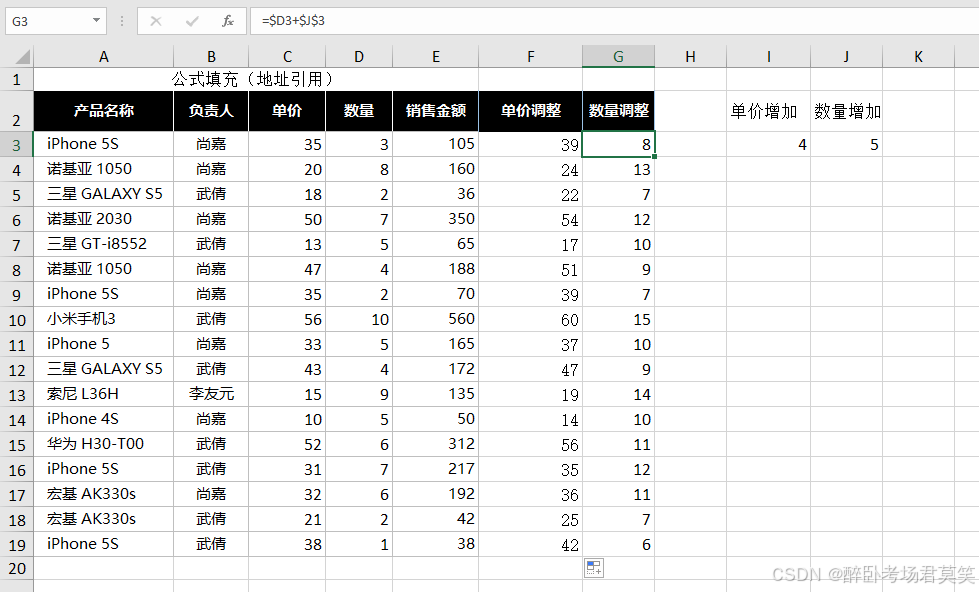Select sales amount cell 350
The height and width of the screenshot is (592, 979).
[x=436, y=219]
